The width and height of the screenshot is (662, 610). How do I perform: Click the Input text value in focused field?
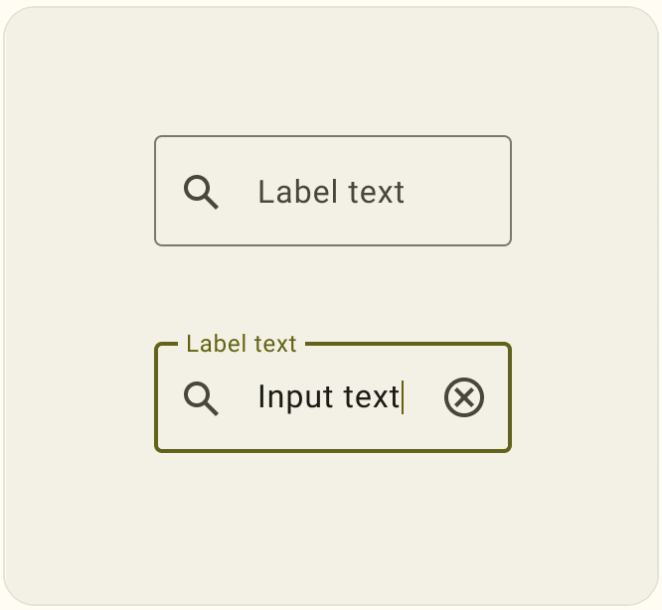point(328,397)
